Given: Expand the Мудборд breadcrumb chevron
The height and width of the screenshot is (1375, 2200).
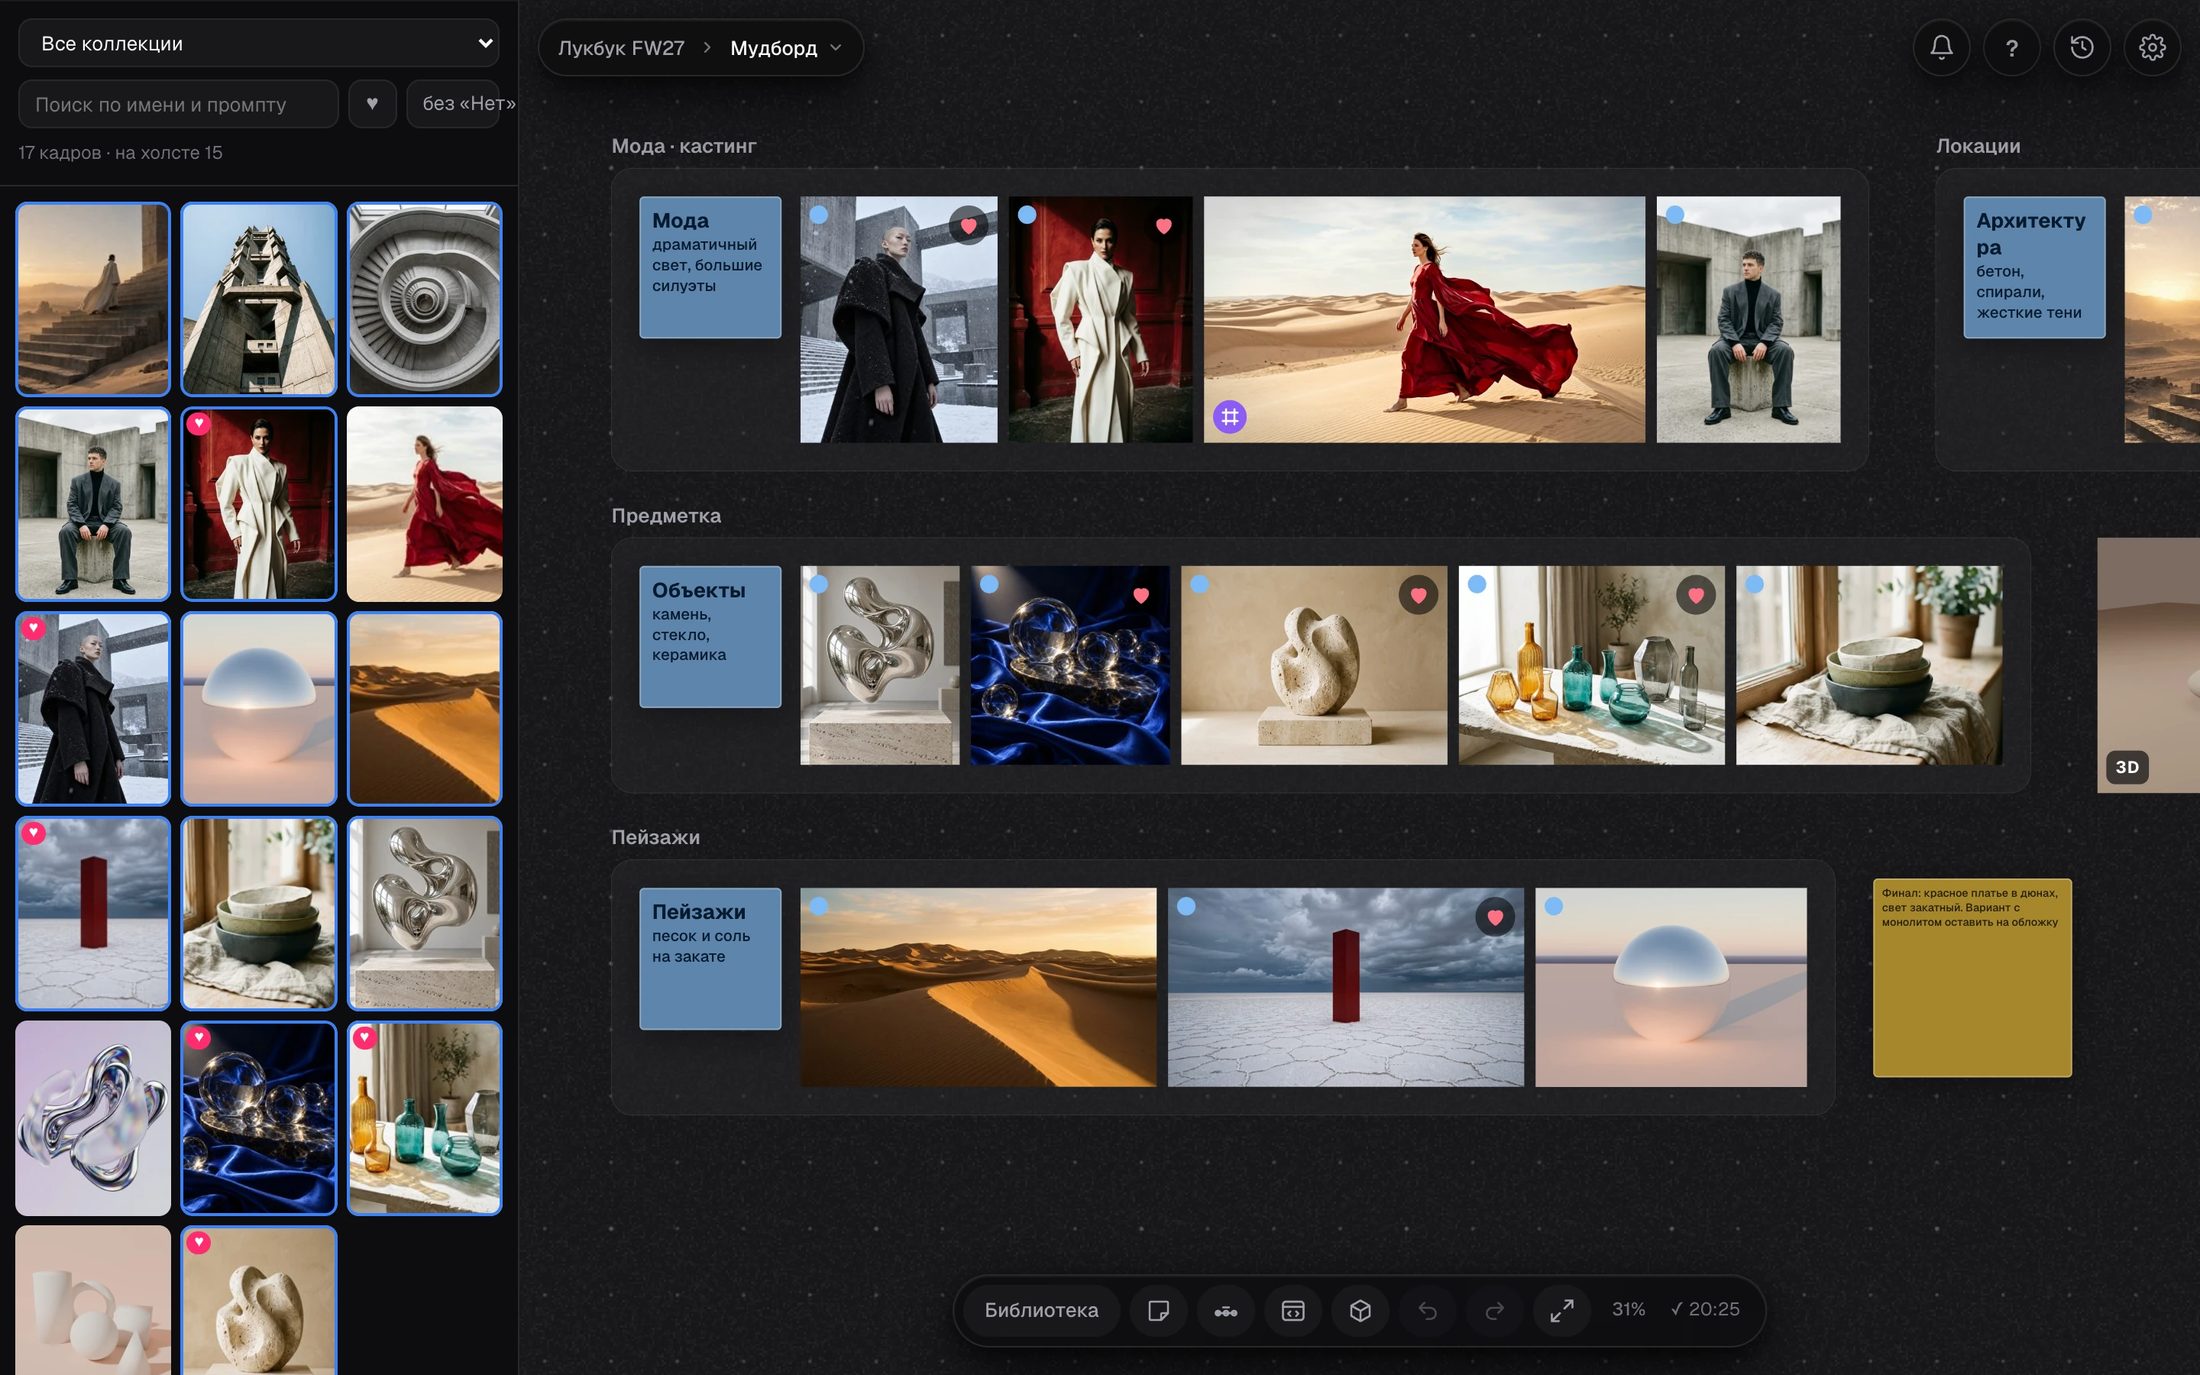Looking at the screenshot, I should 836,47.
